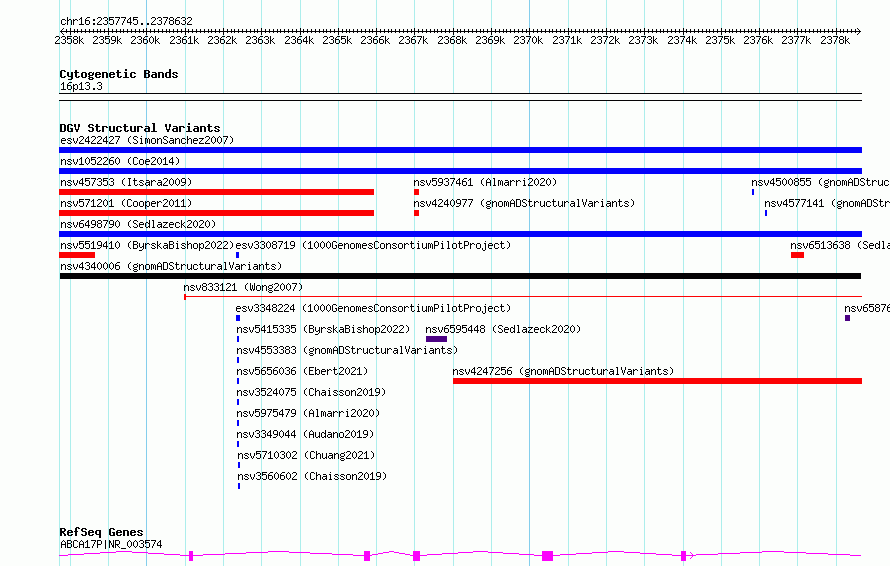Click the blue marker under esv3348224

click(238, 318)
